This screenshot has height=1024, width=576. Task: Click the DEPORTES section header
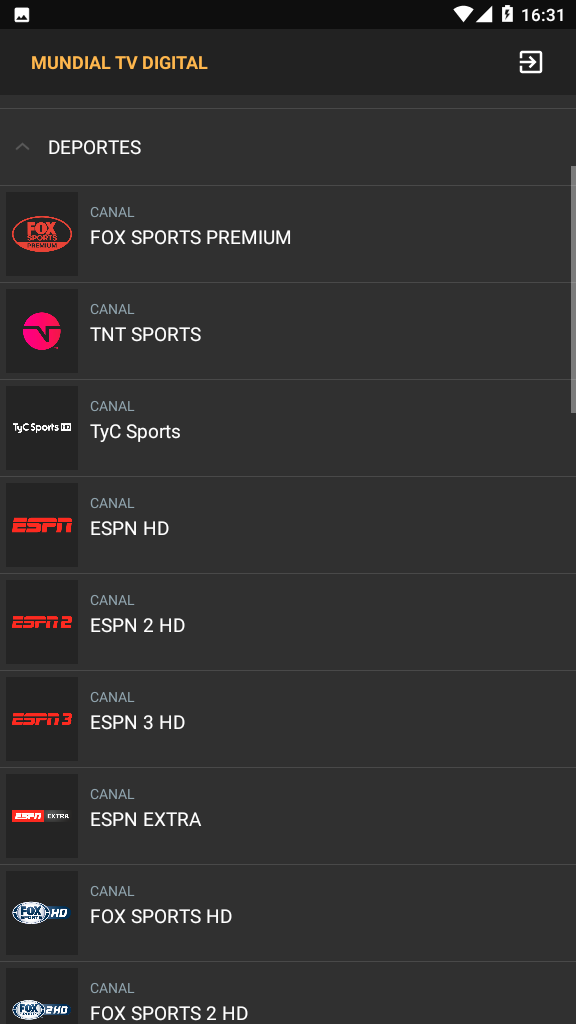point(288,147)
